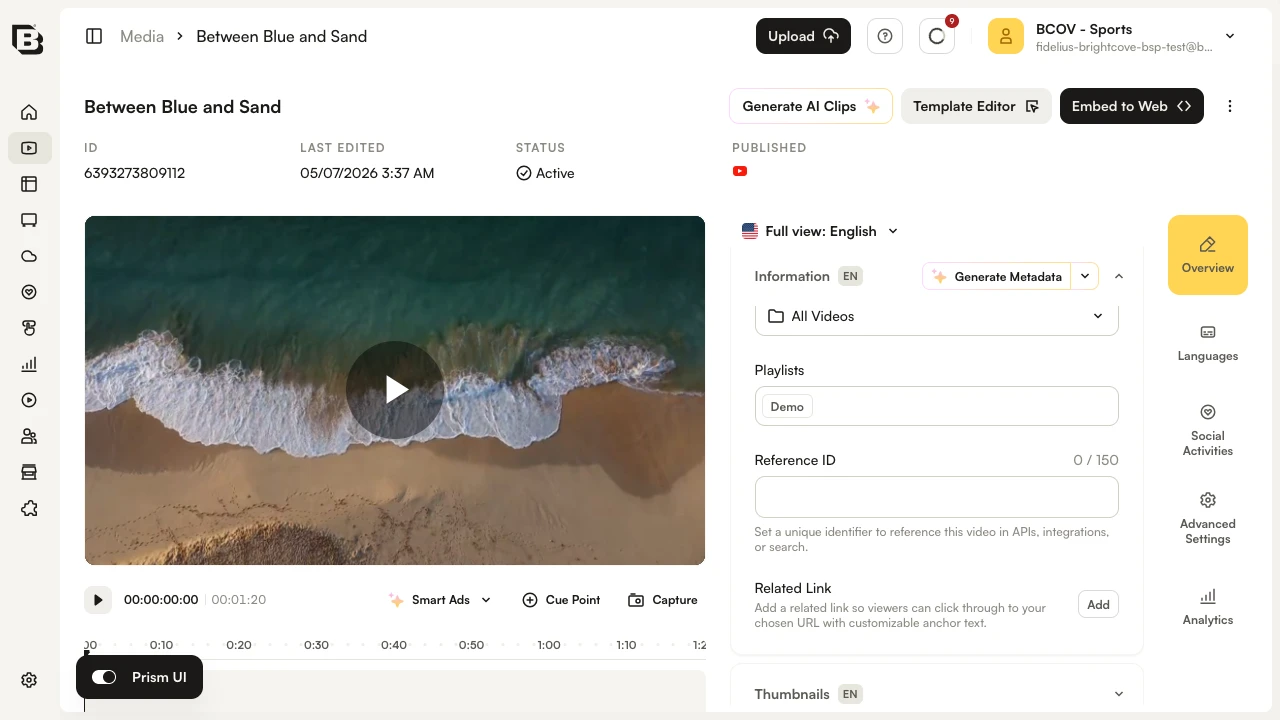Click the users icon in sidebar
This screenshot has width=1280, height=720.
click(x=29, y=436)
